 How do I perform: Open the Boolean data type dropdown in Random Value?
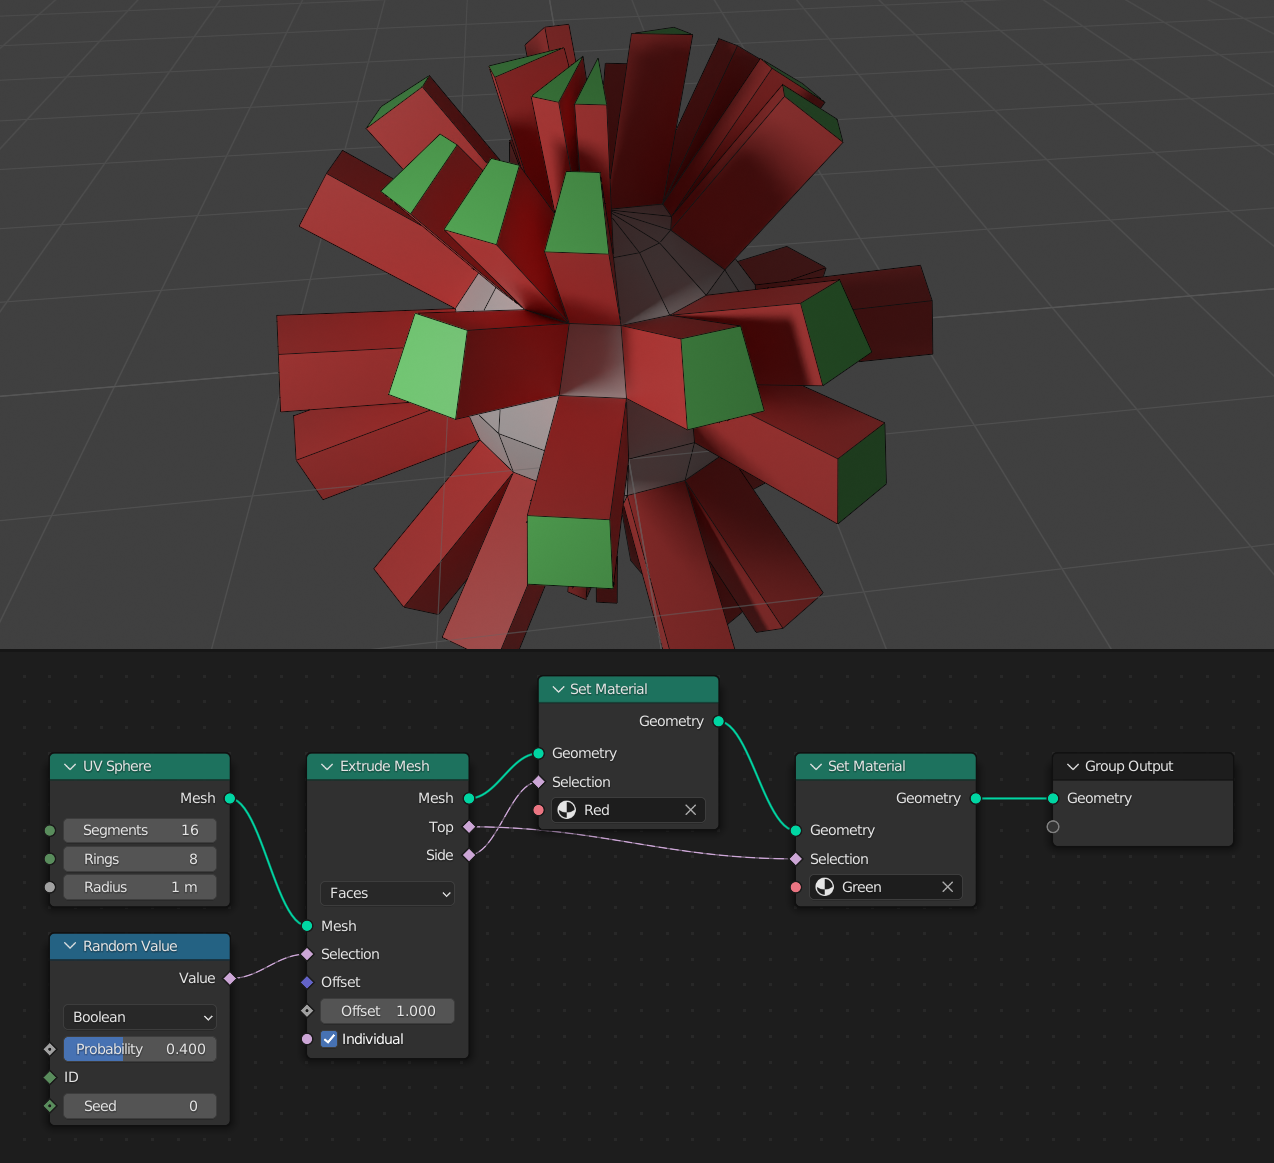click(x=139, y=1017)
